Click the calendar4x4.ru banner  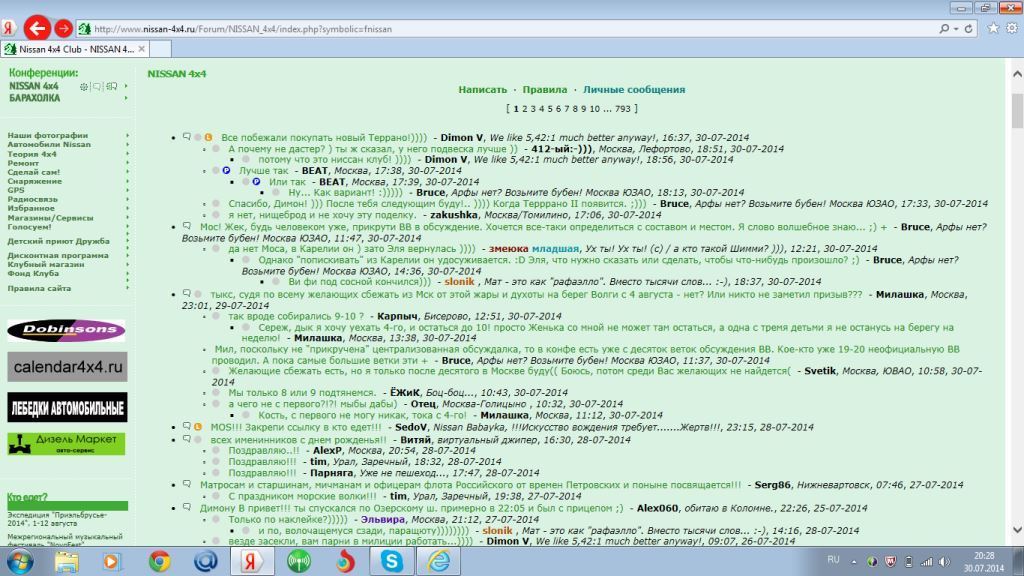coord(67,367)
